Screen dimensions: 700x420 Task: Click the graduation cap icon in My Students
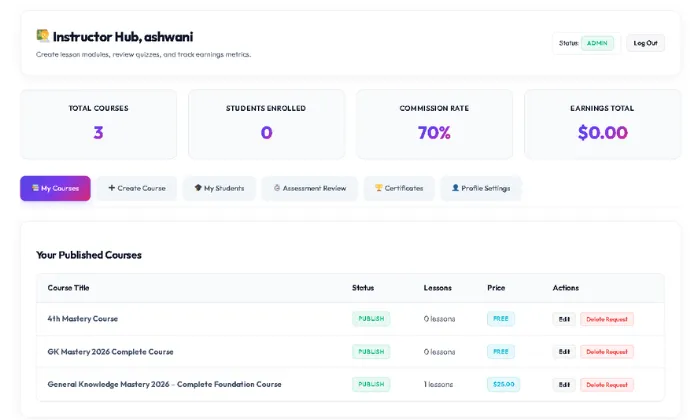[198, 188]
